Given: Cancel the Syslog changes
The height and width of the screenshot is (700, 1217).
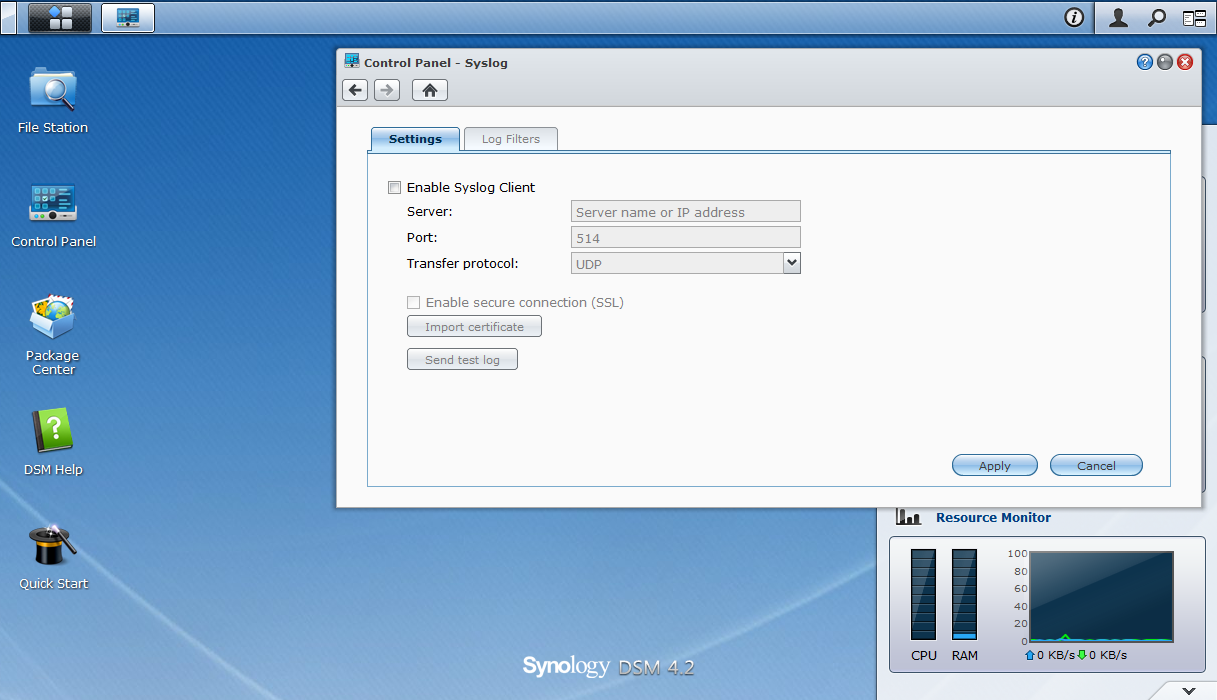Looking at the screenshot, I should (1096, 465).
